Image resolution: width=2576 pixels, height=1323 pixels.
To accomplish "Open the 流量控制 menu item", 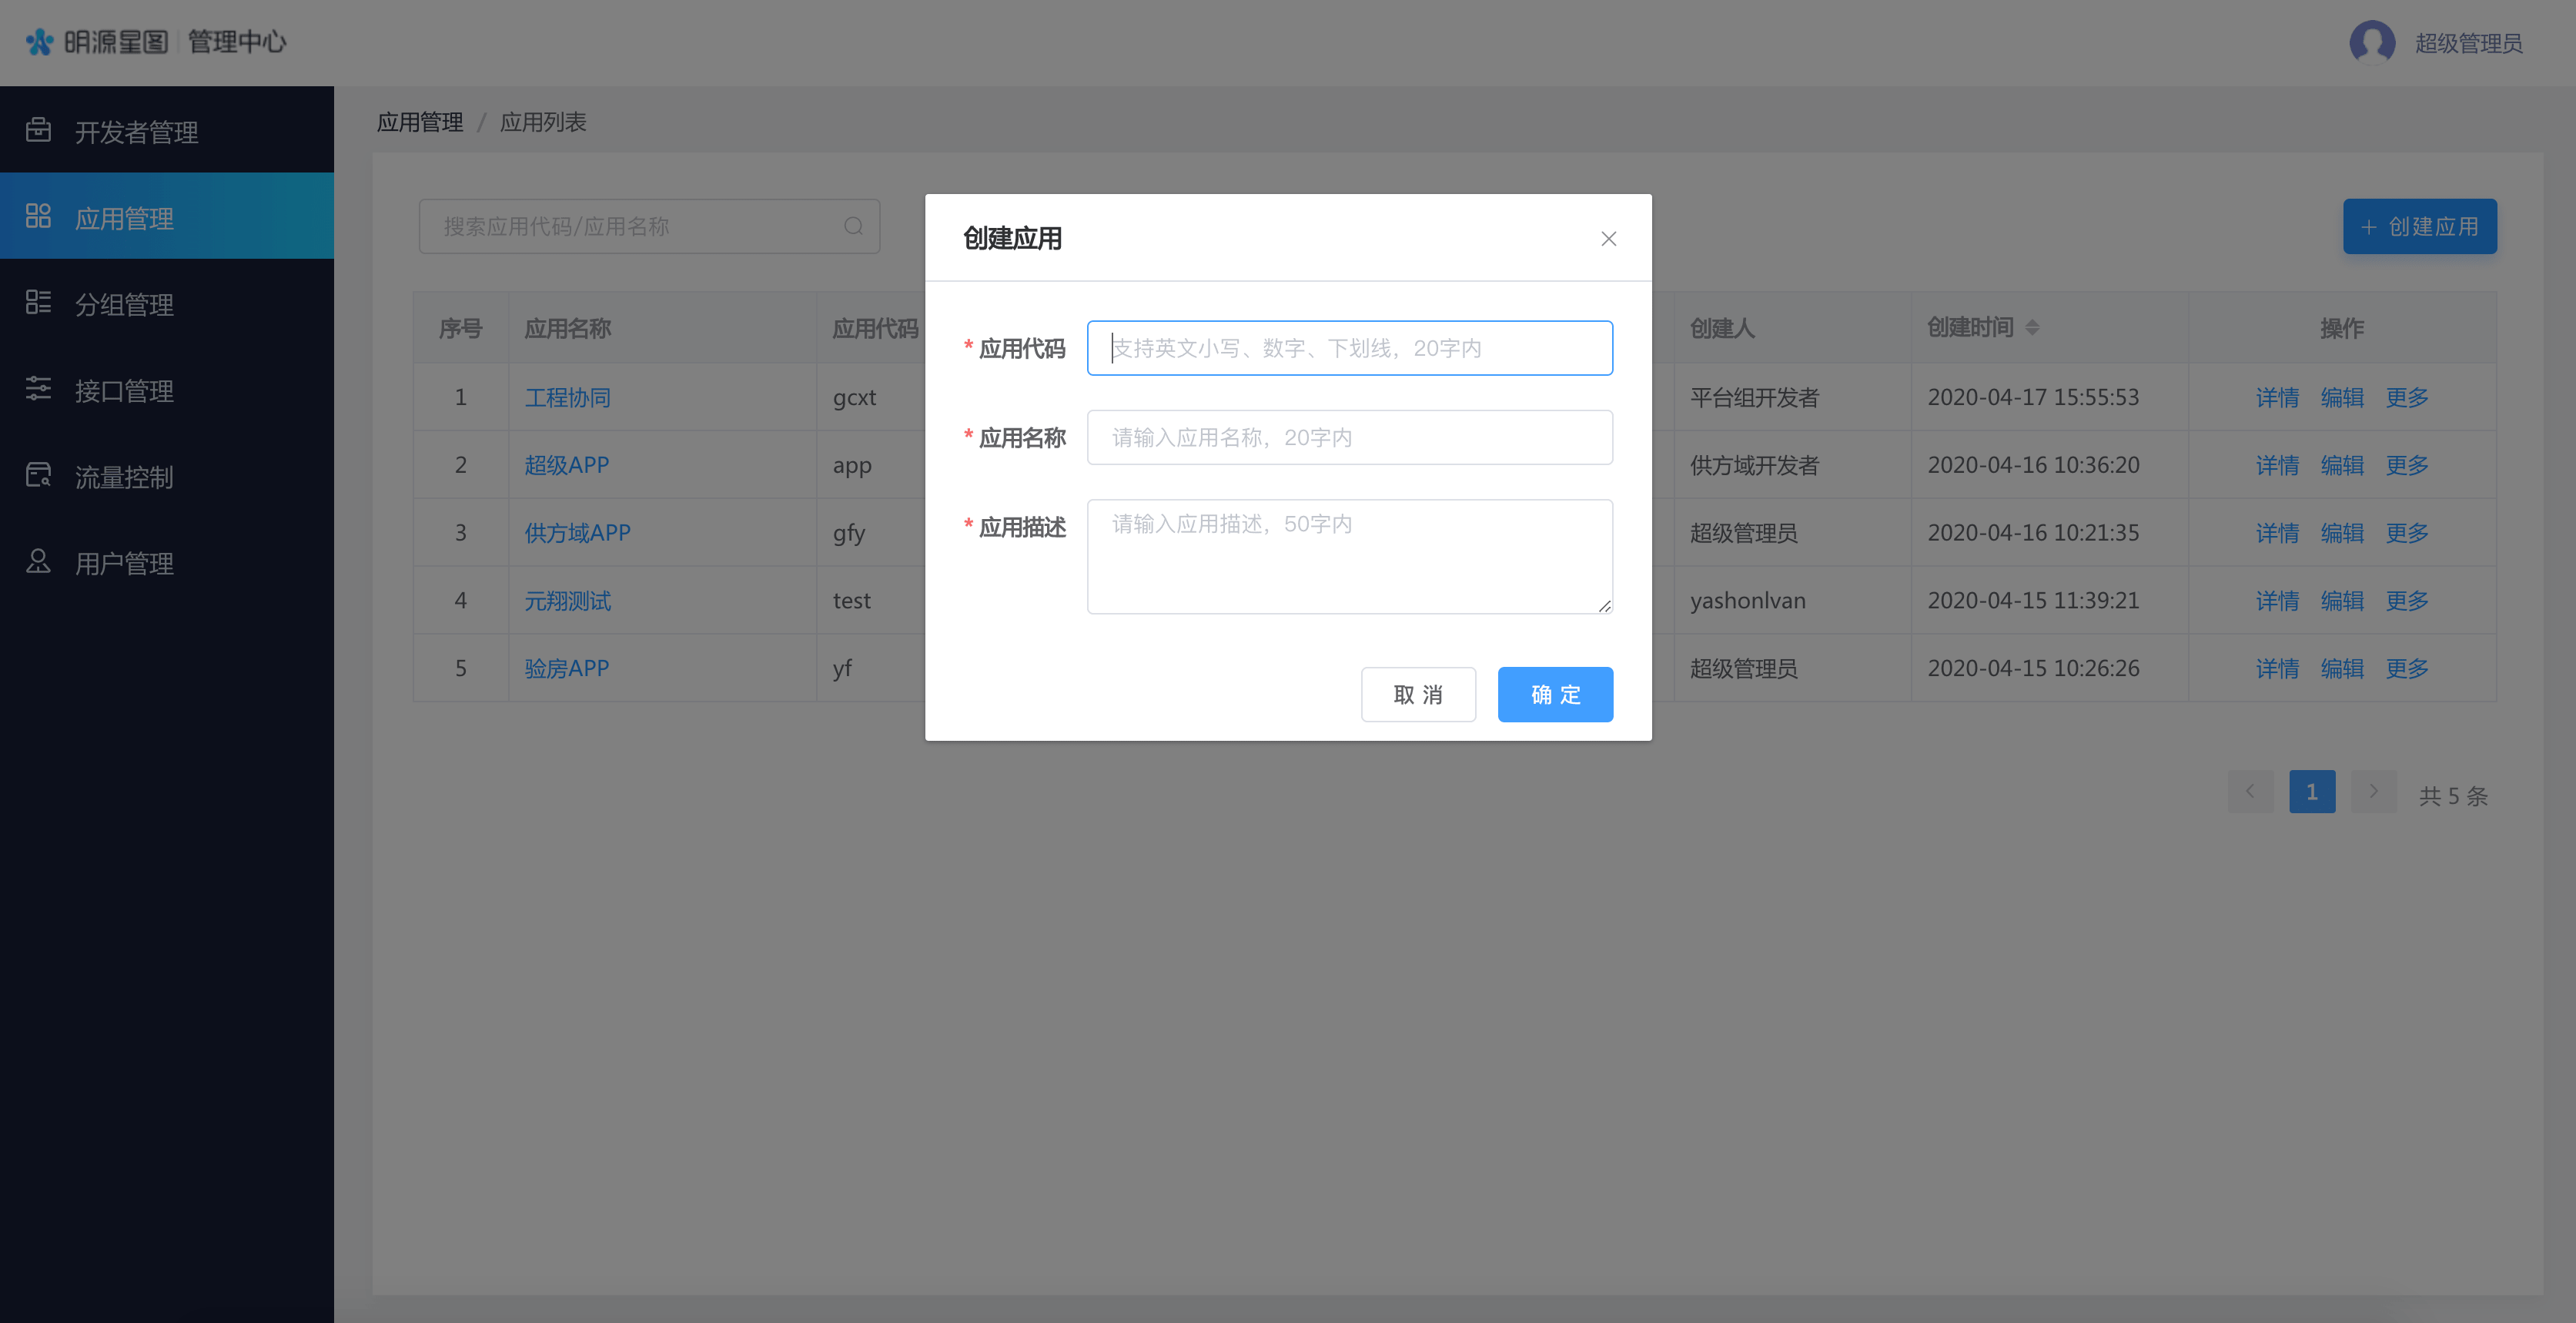I will point(124,477).
